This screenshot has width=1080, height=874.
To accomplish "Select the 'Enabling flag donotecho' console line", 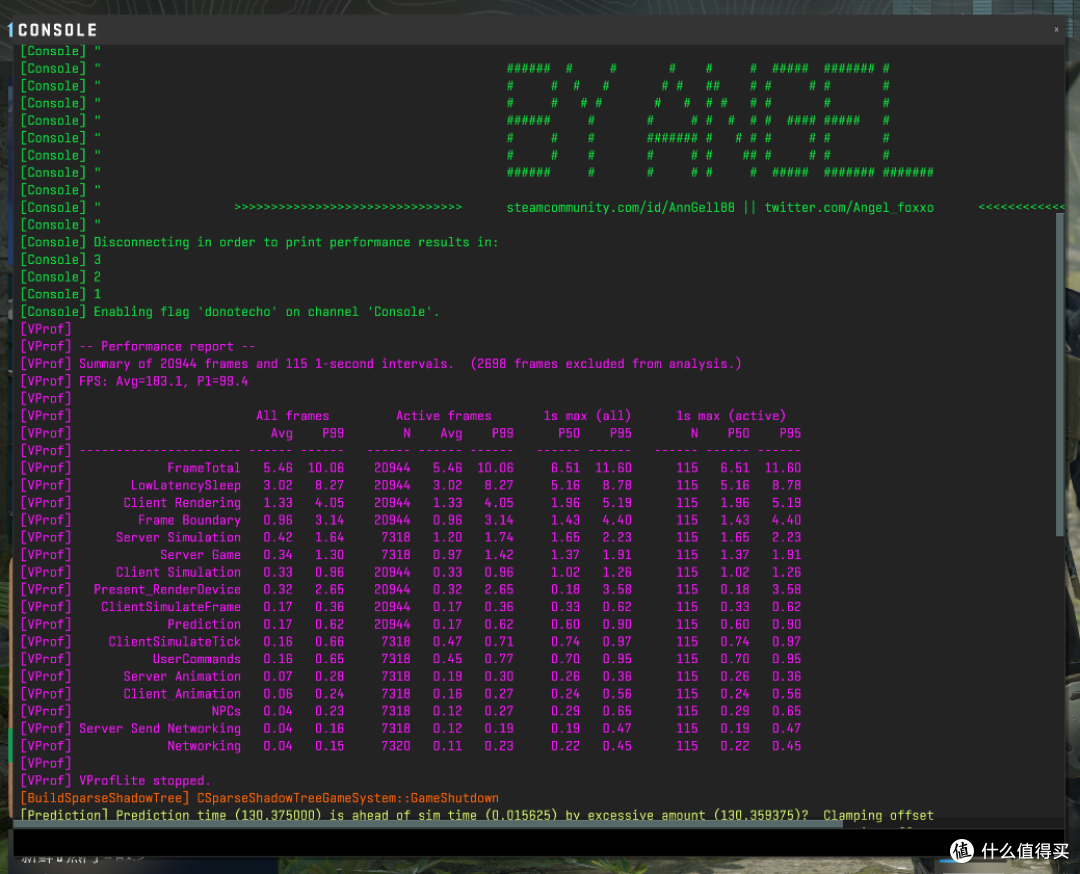I will pyautogui.click(x=229, y=311).
